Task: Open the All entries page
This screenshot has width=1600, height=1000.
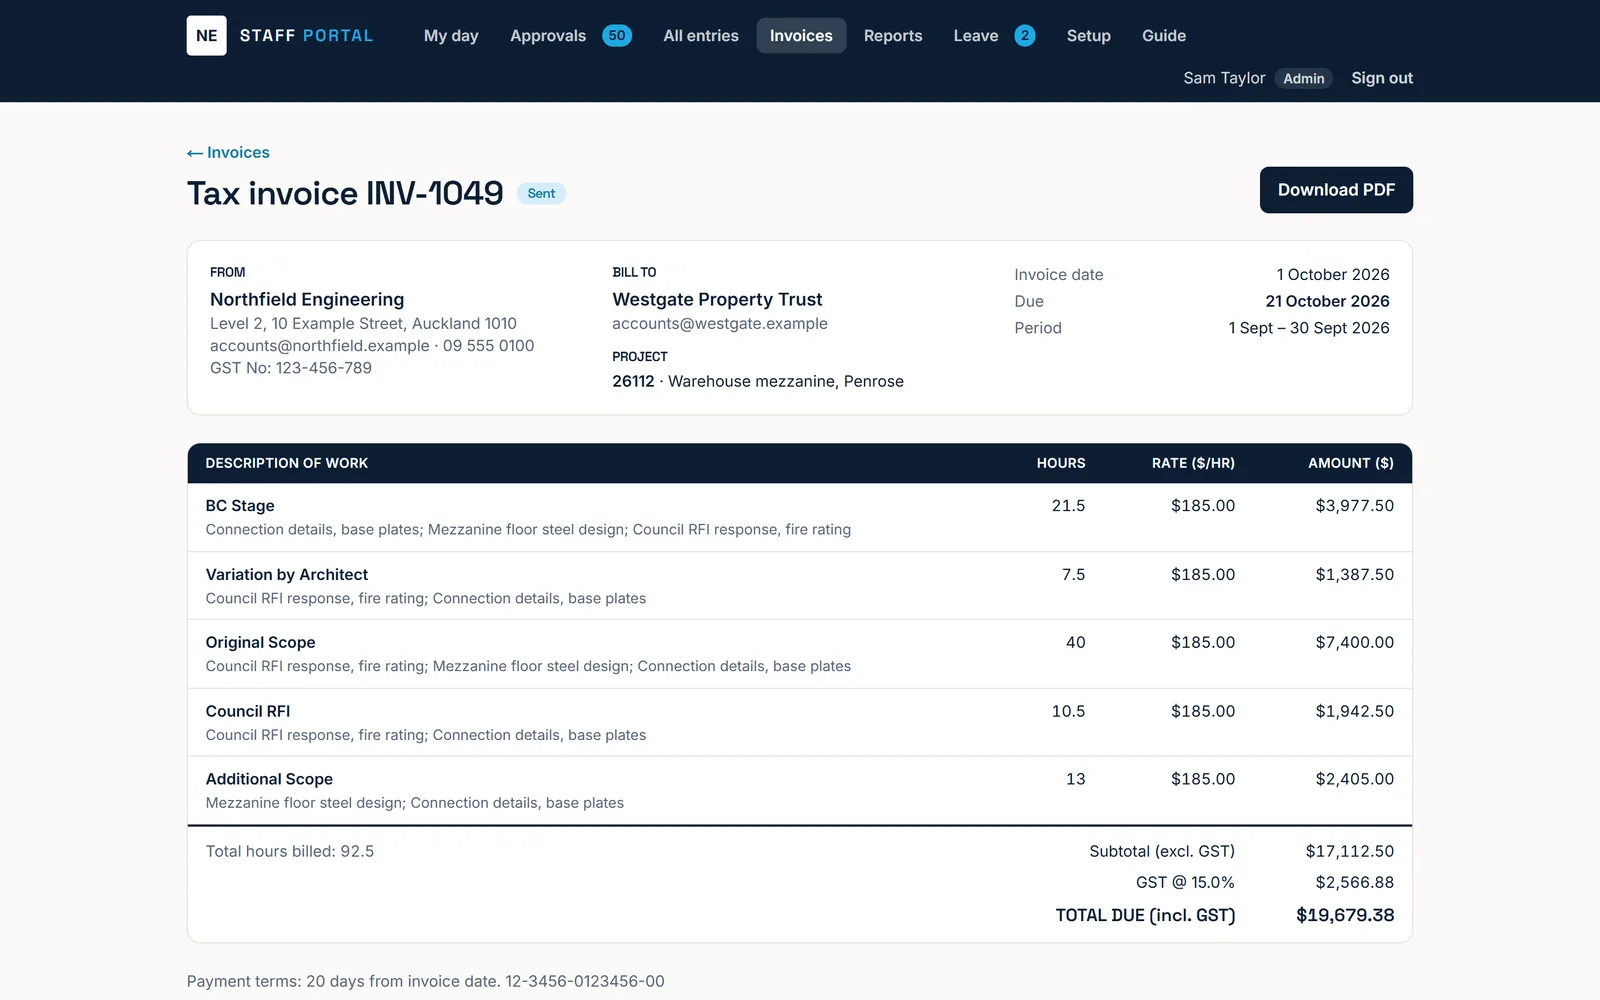Action: (x=701, y=36)
